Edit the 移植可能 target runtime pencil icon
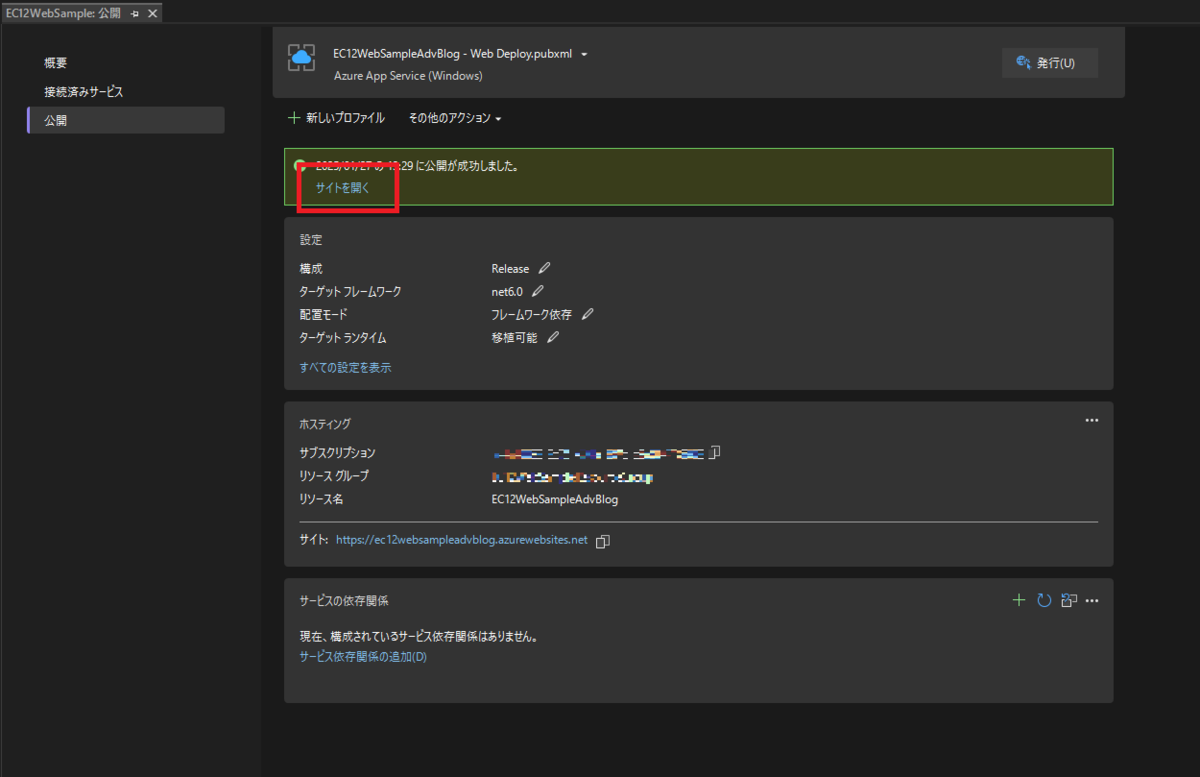Viewport: 1200px width, 777px height. point(552,337)
